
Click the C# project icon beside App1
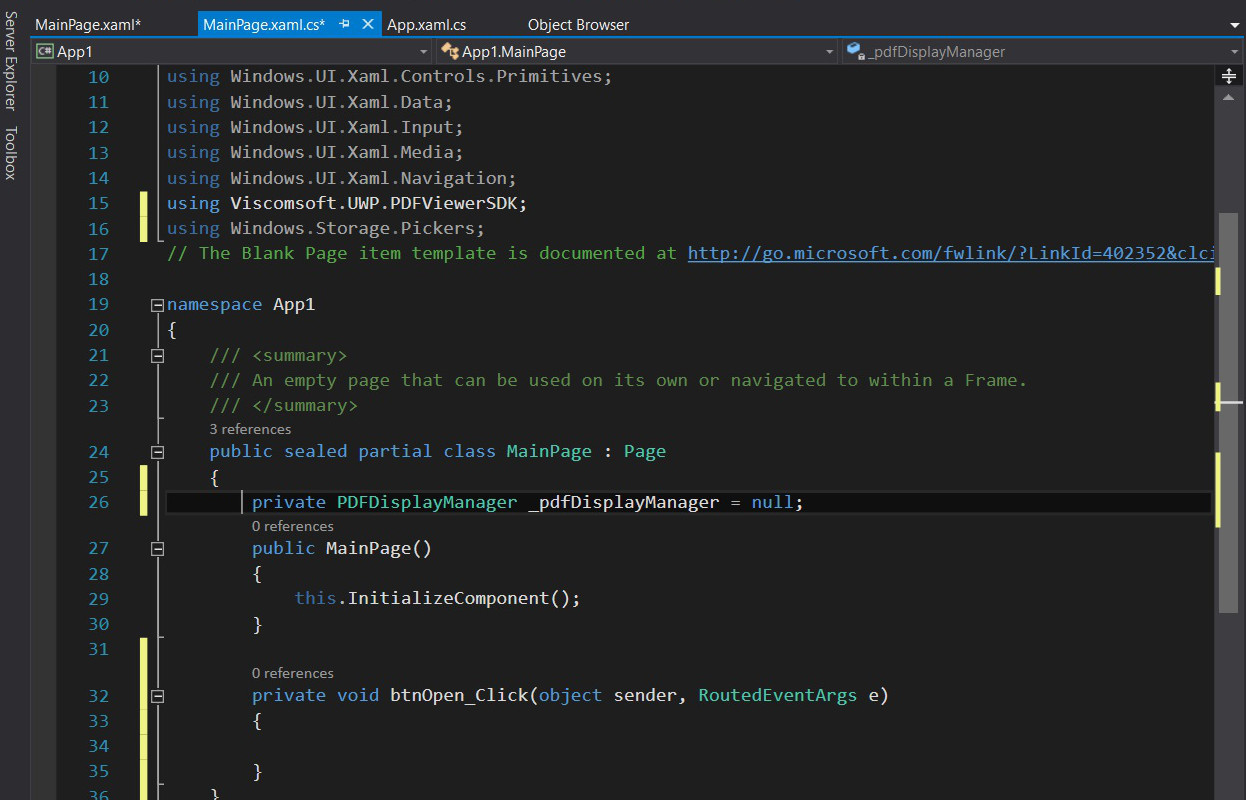(44, 51)
